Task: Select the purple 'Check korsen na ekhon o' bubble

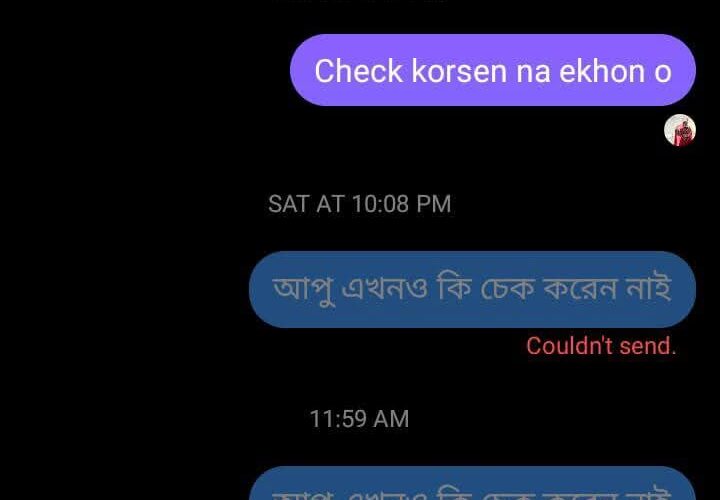Action: coord(493,70)
